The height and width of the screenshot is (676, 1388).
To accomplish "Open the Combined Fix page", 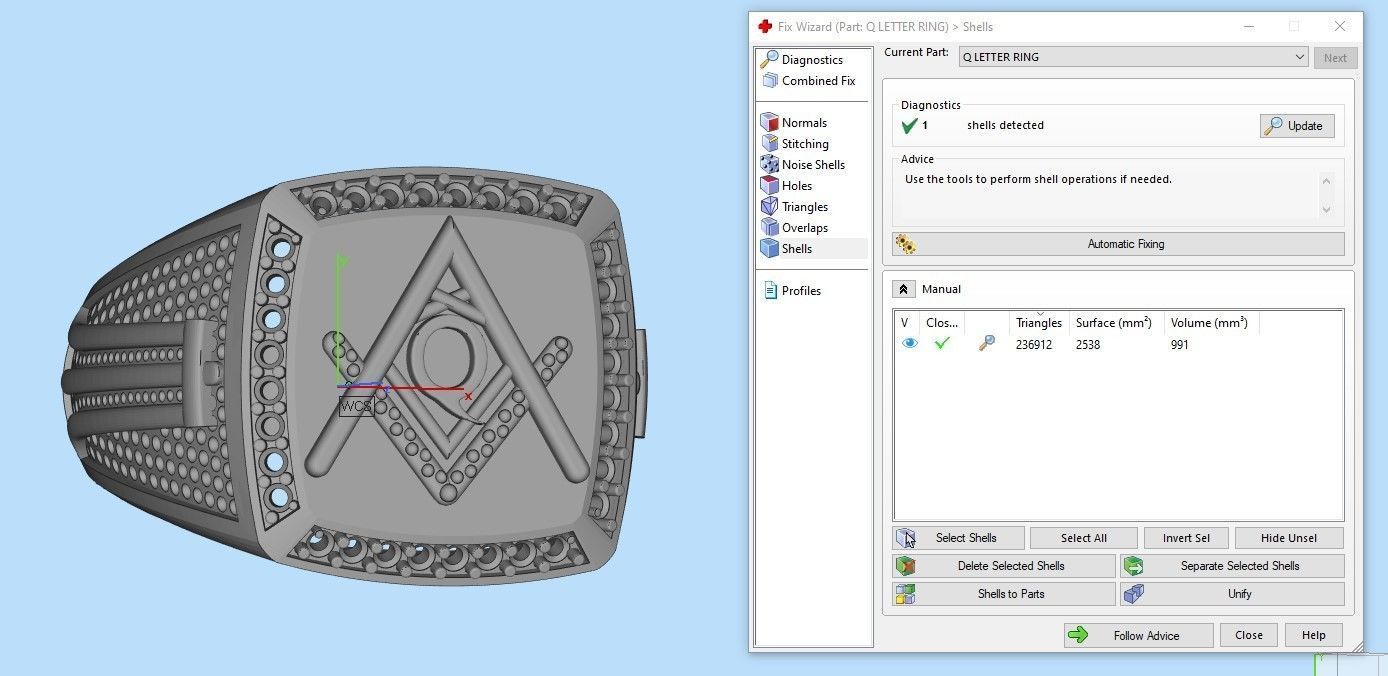I will pos(818,81).
